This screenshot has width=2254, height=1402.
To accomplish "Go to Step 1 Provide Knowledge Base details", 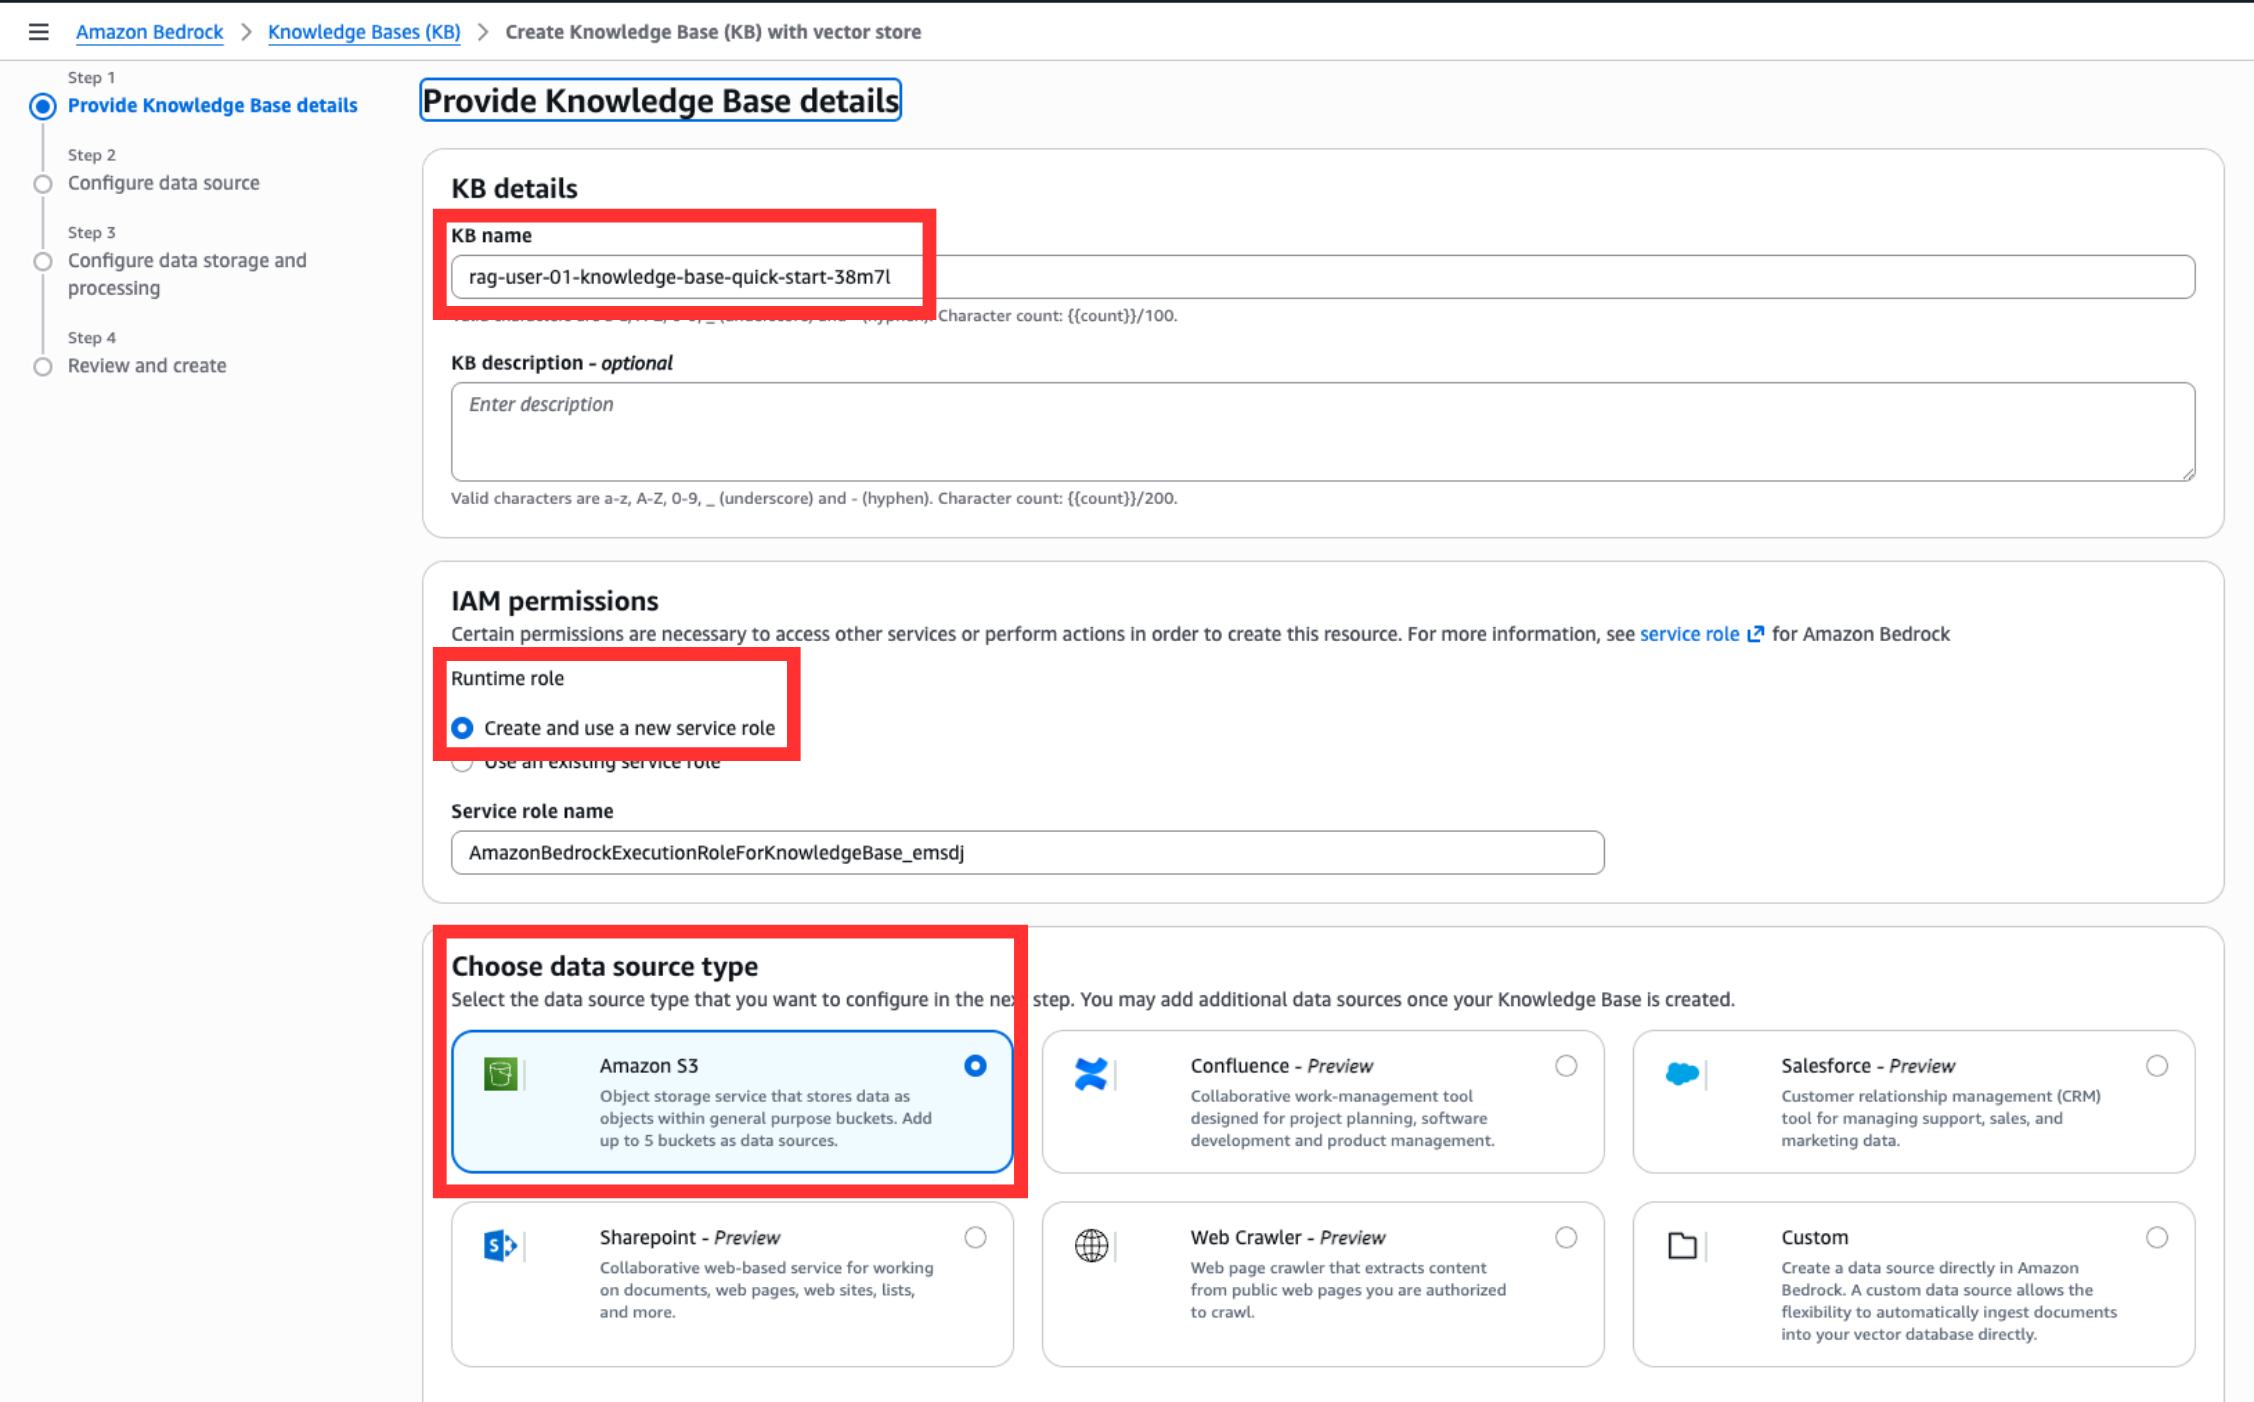I will coord(212,105).
